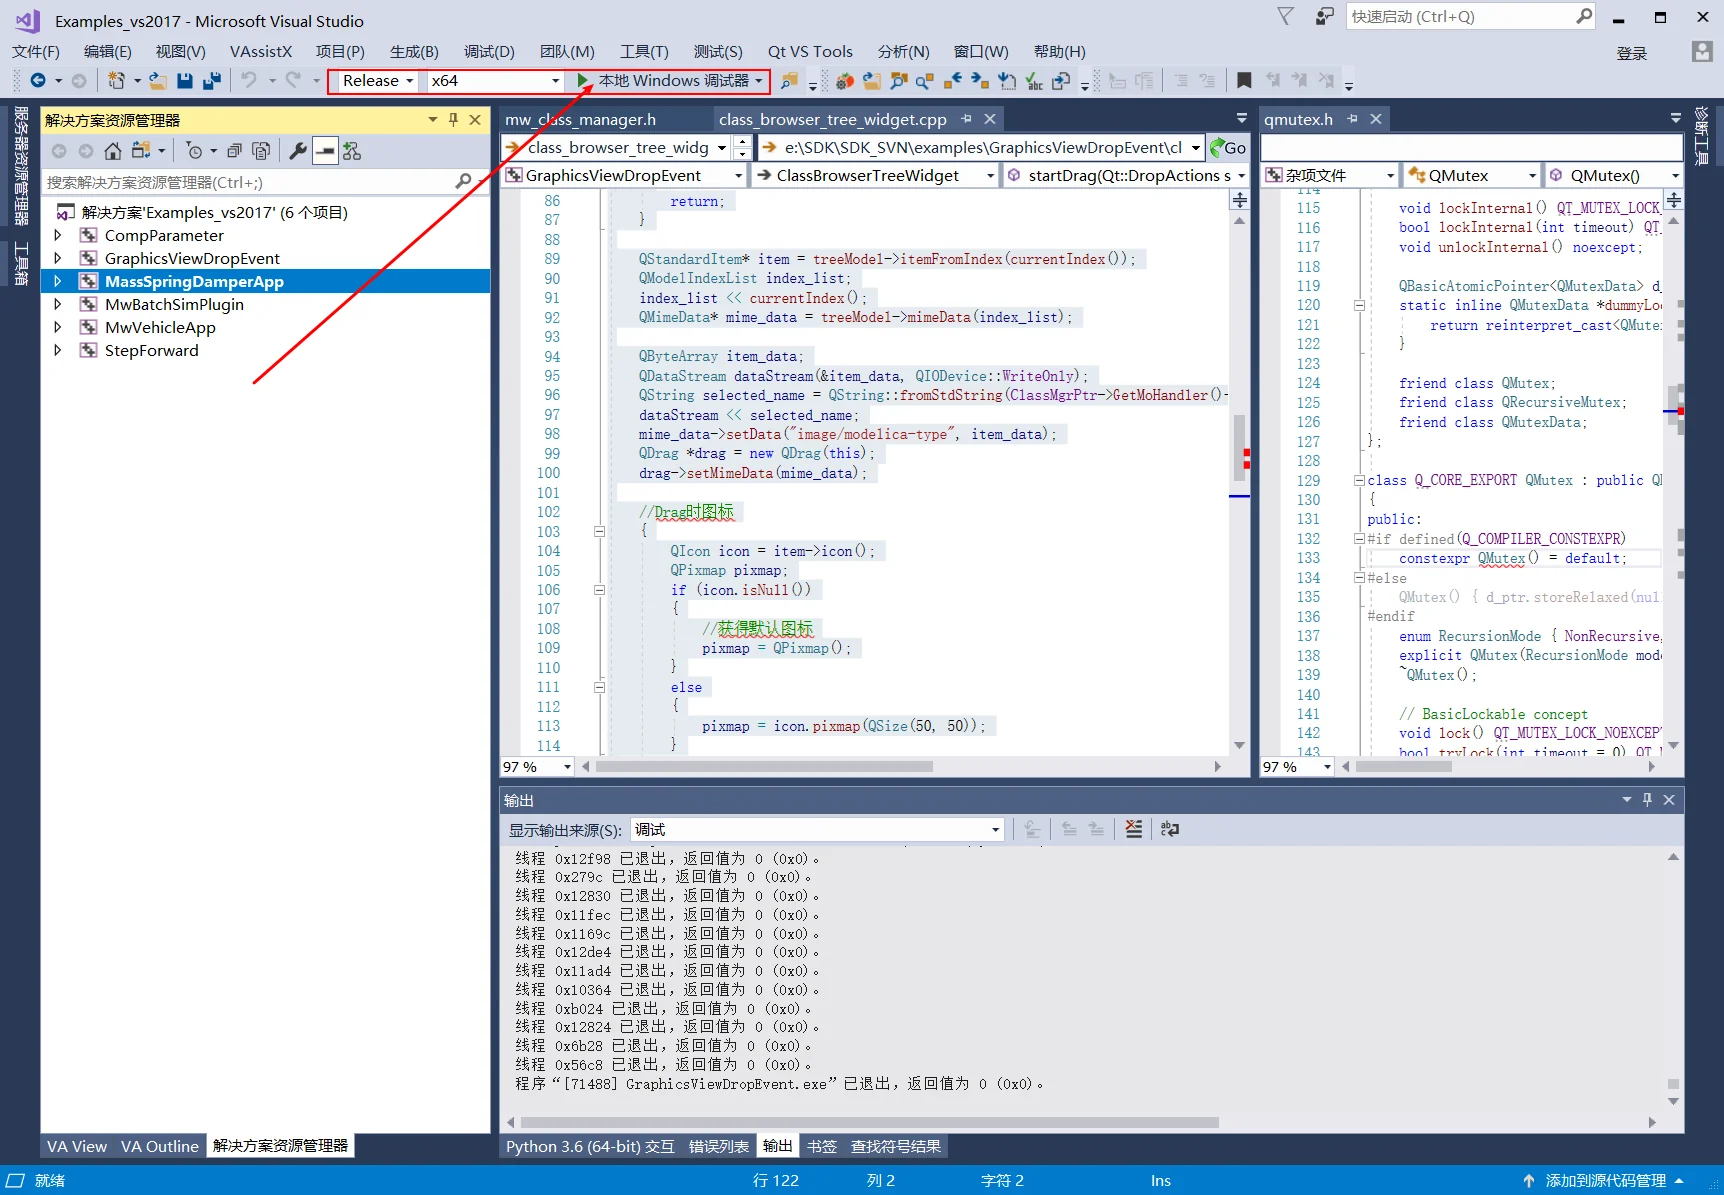Screen dimensions: 1724x1195
Task: Click the Clear All icon in Output panel
Action: click(1133, 829)
